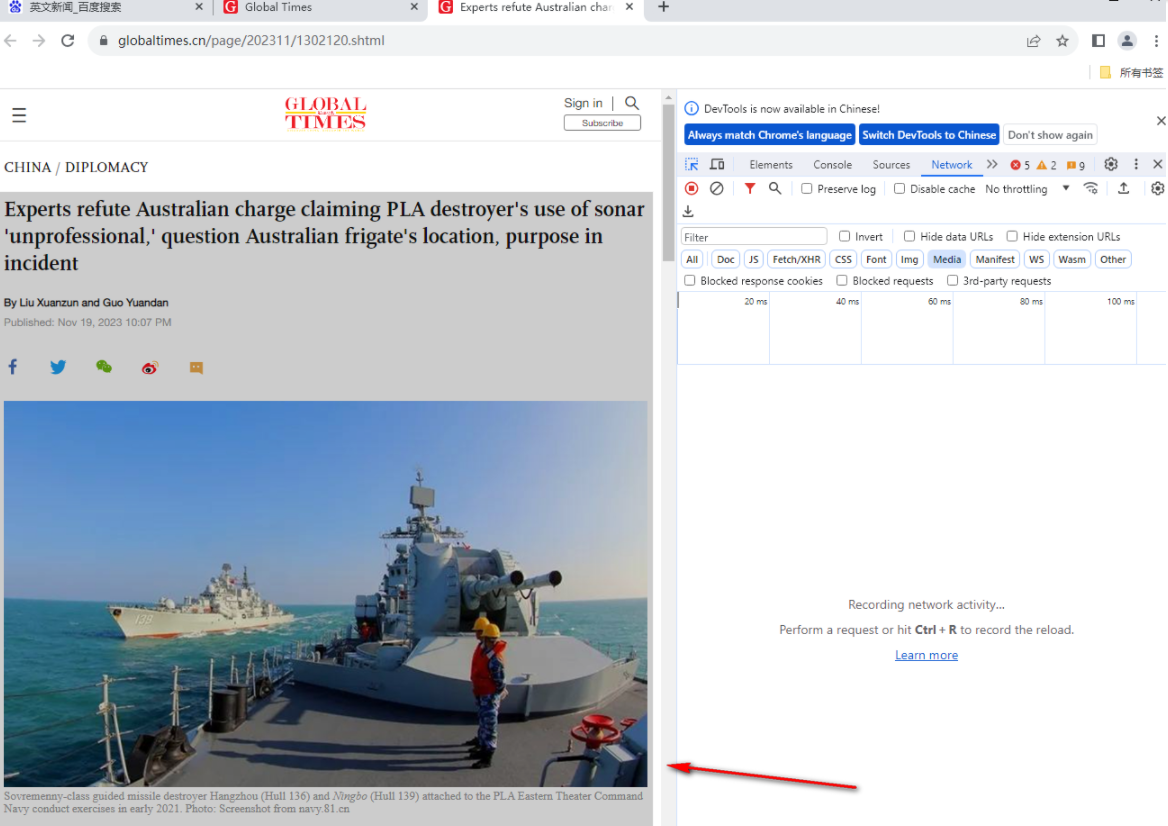This screenshot has height=826, width=1168.
Task: Clear the network log
Action: coord(717,188)
